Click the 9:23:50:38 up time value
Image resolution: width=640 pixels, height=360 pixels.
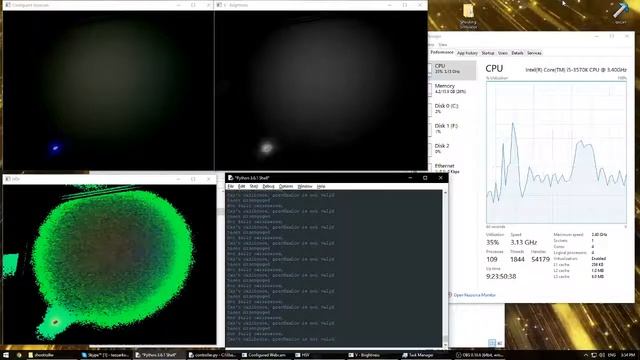click(501, 277)
